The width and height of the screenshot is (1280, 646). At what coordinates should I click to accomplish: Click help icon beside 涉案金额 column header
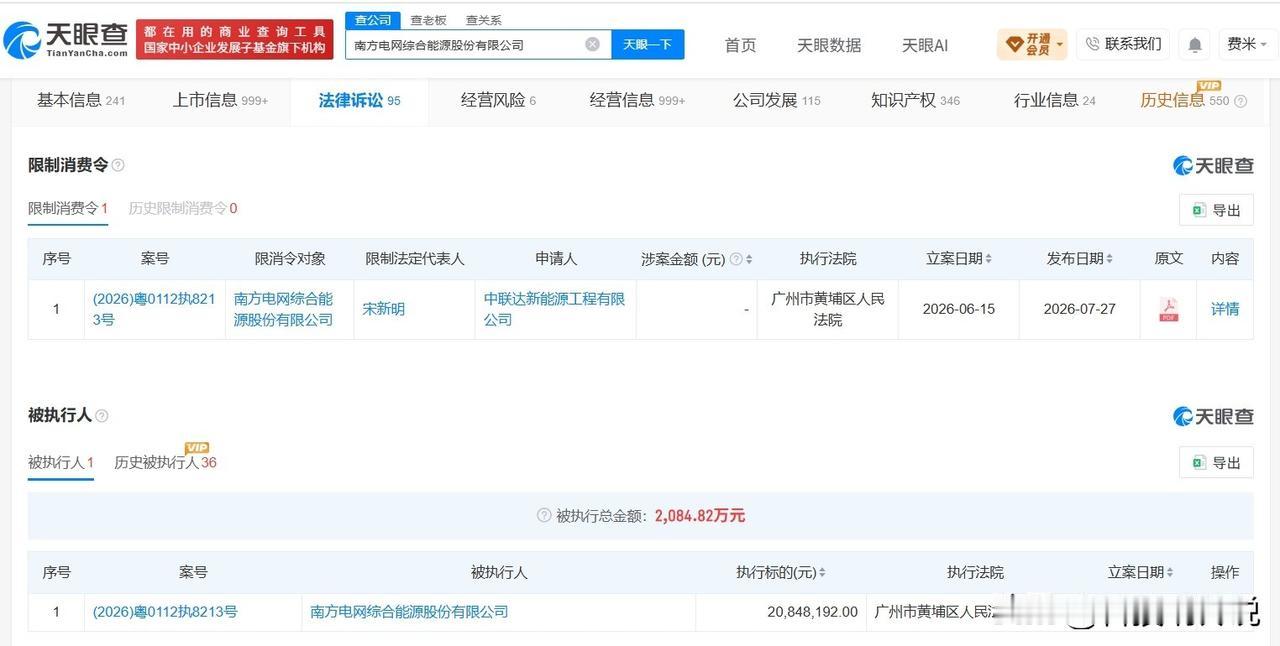[736, 259]
